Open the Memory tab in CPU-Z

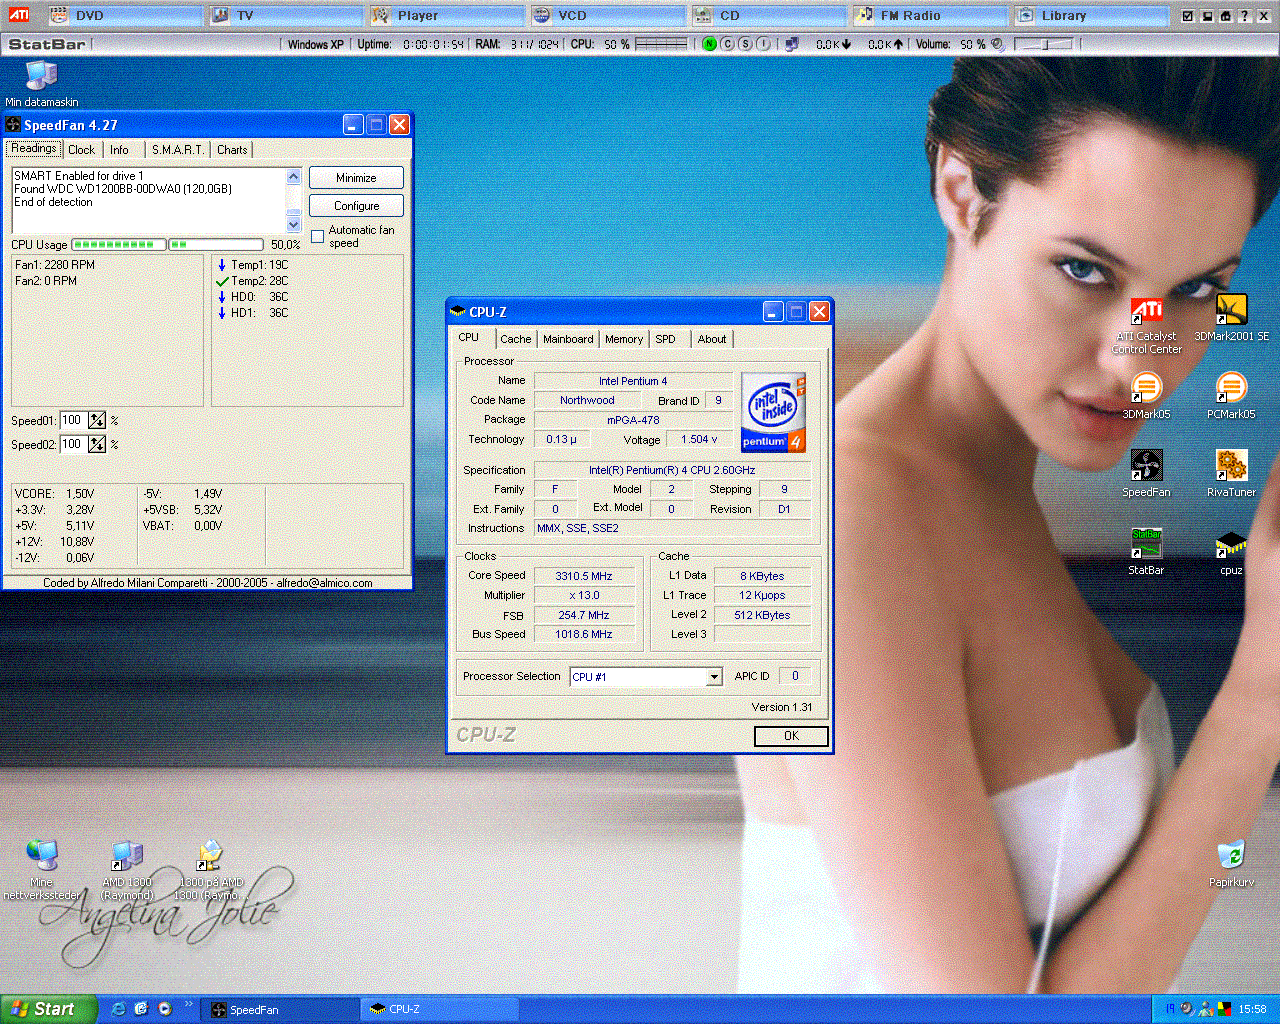tap(624, 339)
